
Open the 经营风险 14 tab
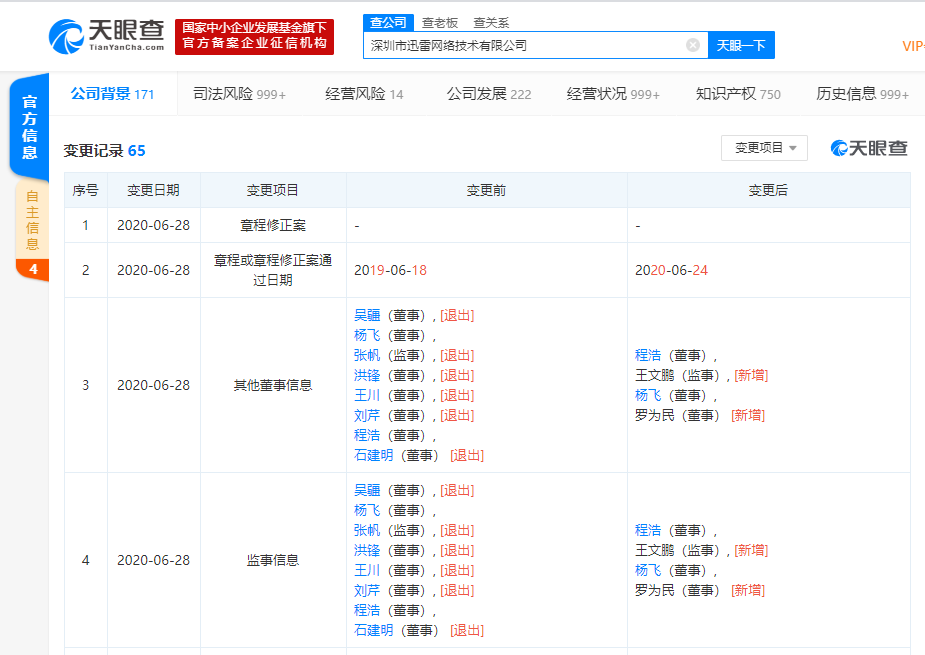click(x=364, y=94)
